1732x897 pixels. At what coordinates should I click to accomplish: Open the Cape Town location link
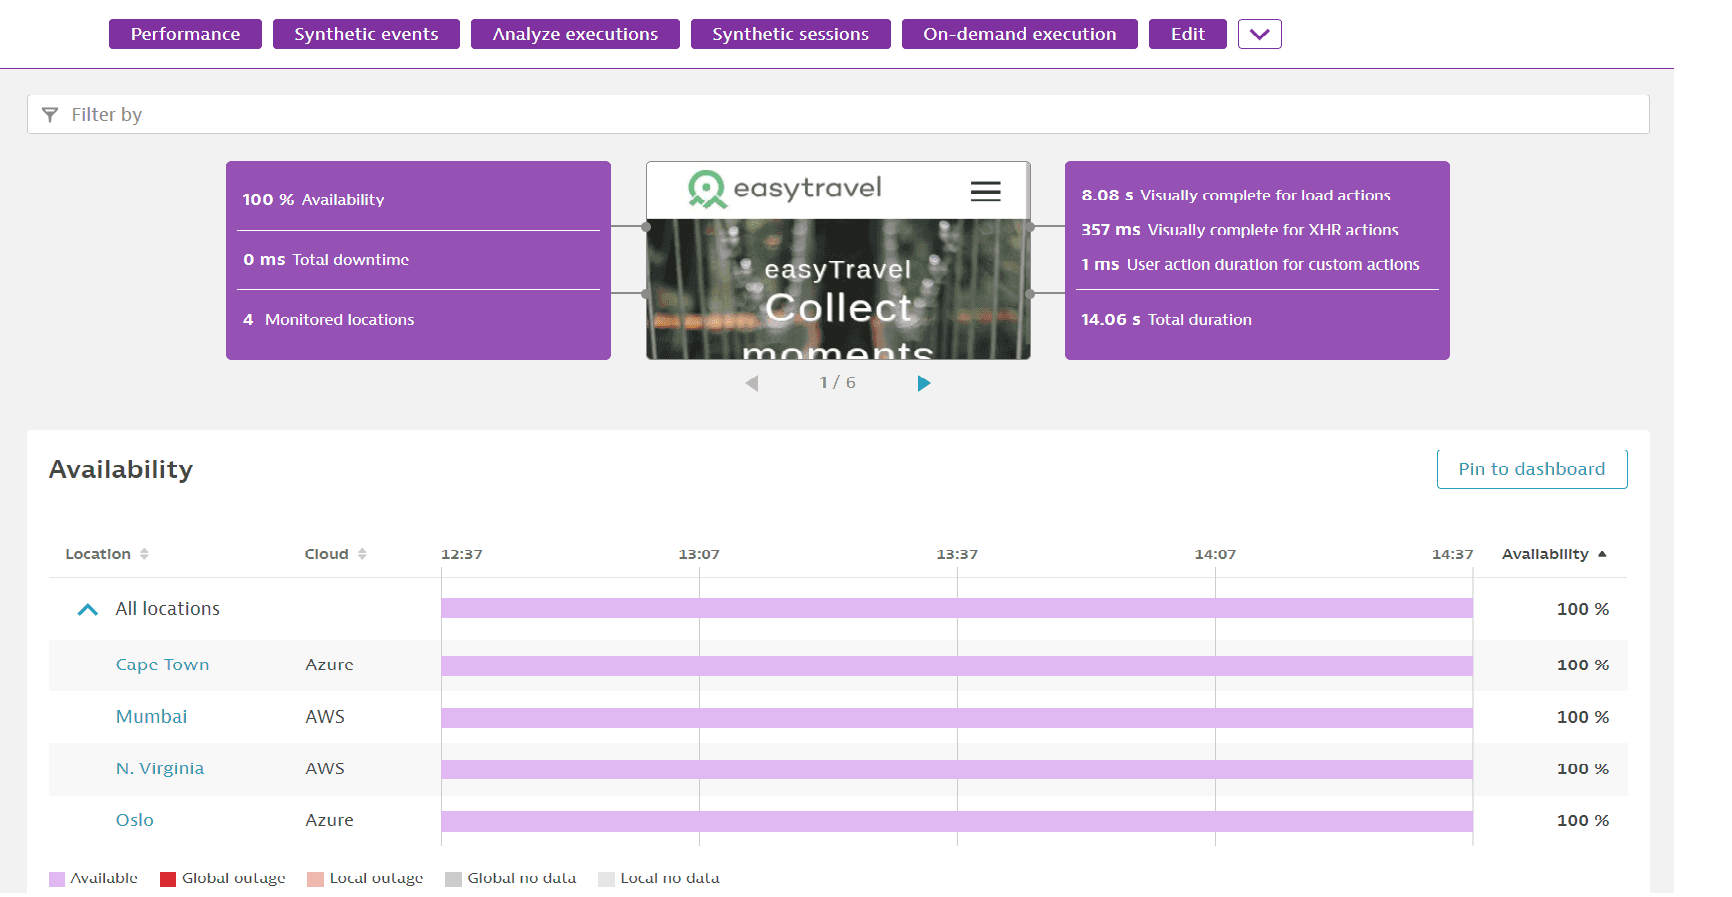click(x=162, y=665)
